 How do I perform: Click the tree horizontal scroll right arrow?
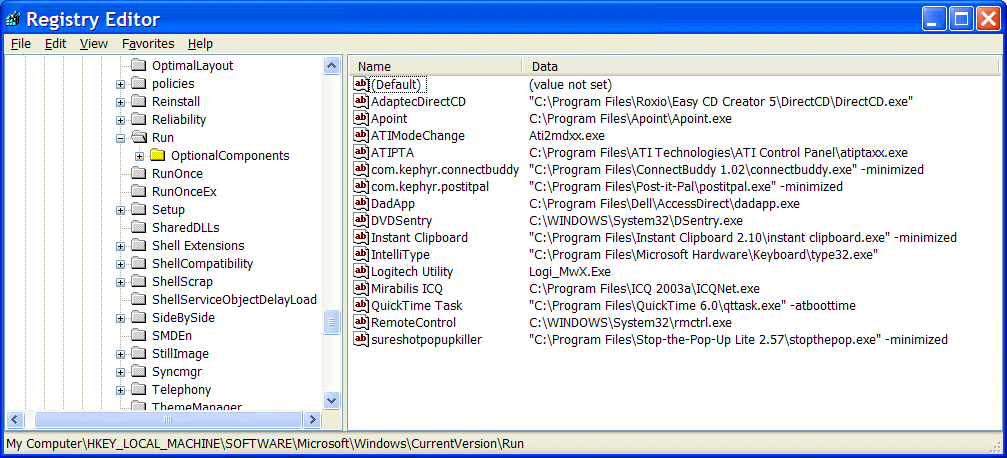point(312,419)
